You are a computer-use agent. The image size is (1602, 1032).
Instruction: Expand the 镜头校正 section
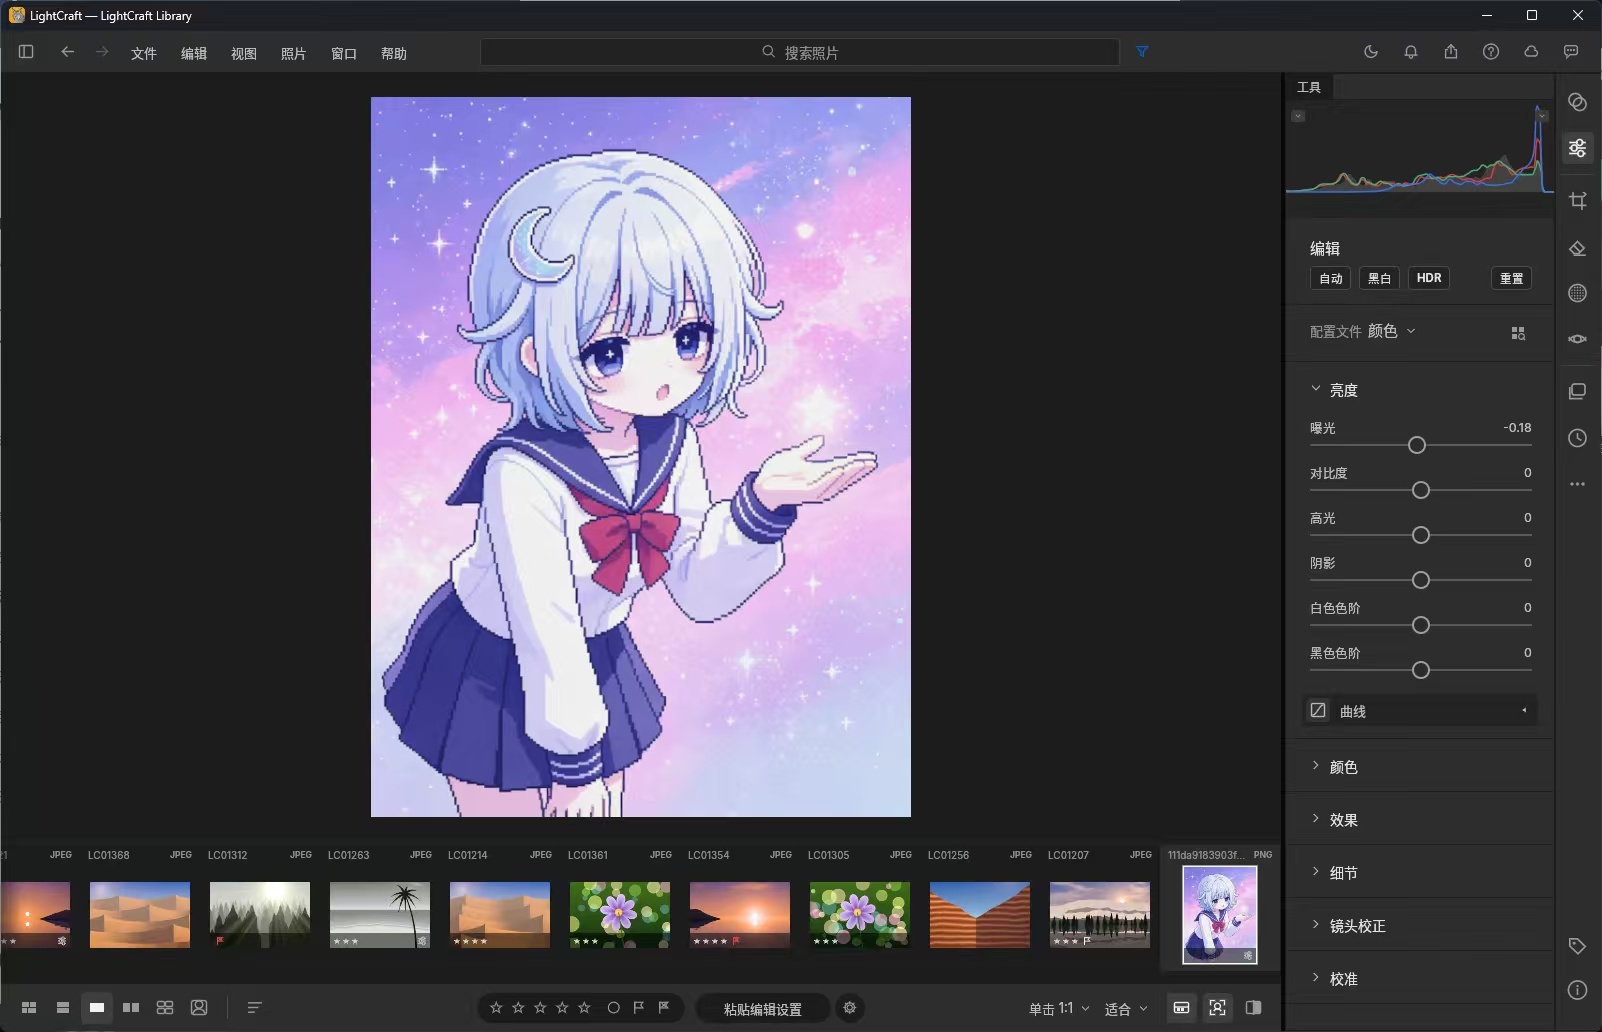point(1316,925)
